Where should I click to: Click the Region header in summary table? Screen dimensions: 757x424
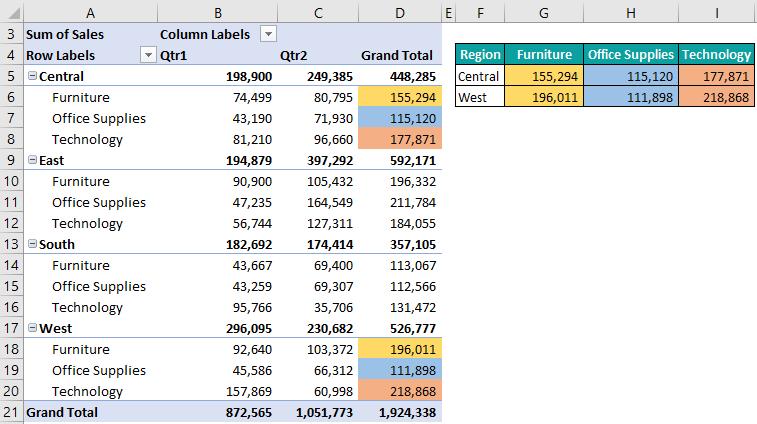[x=480, y=55]
